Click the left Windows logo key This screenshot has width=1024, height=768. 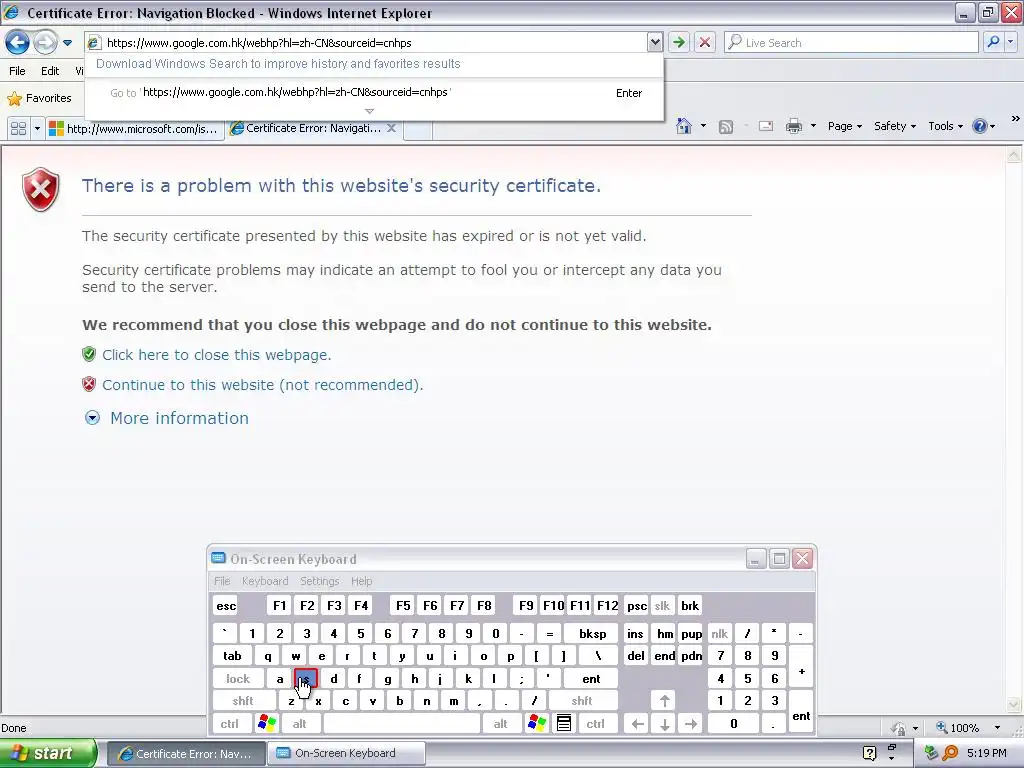click(x=267, y=724)
